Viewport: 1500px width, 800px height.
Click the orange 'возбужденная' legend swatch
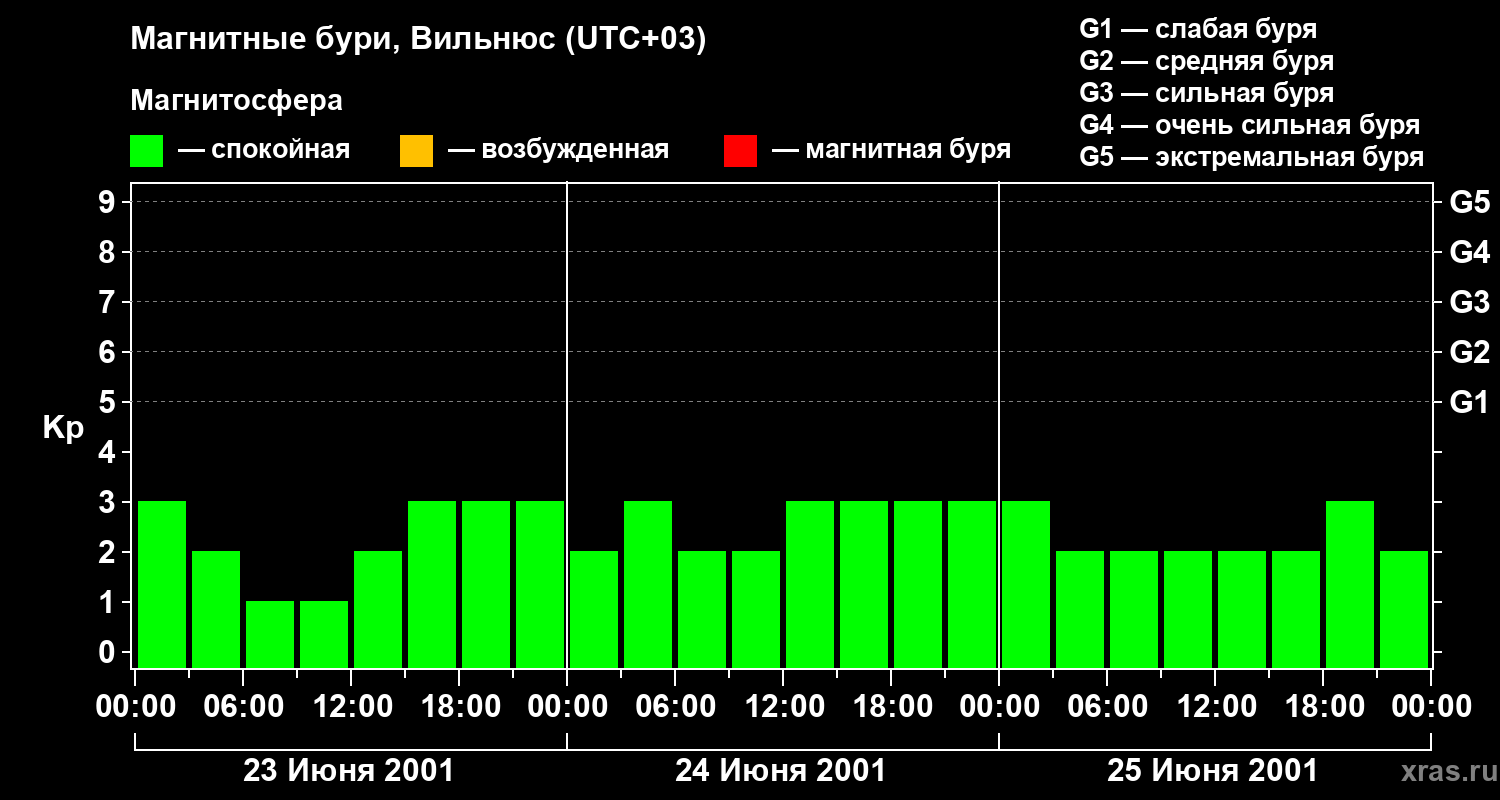(416, 151)
